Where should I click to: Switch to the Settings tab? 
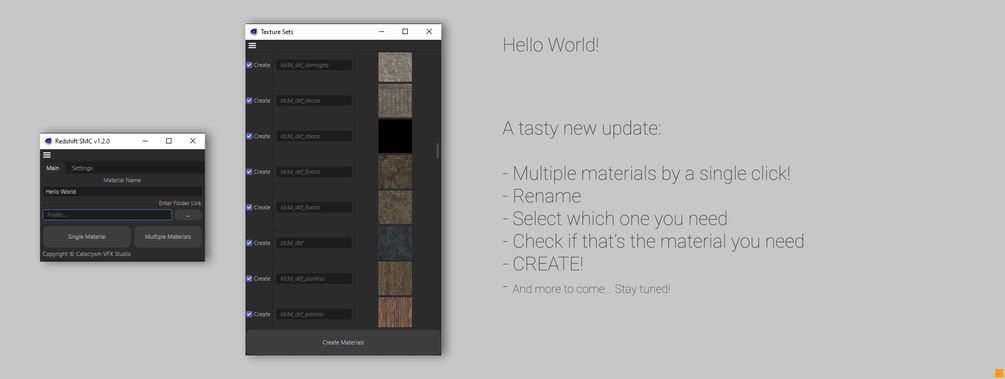coord(82,168)
